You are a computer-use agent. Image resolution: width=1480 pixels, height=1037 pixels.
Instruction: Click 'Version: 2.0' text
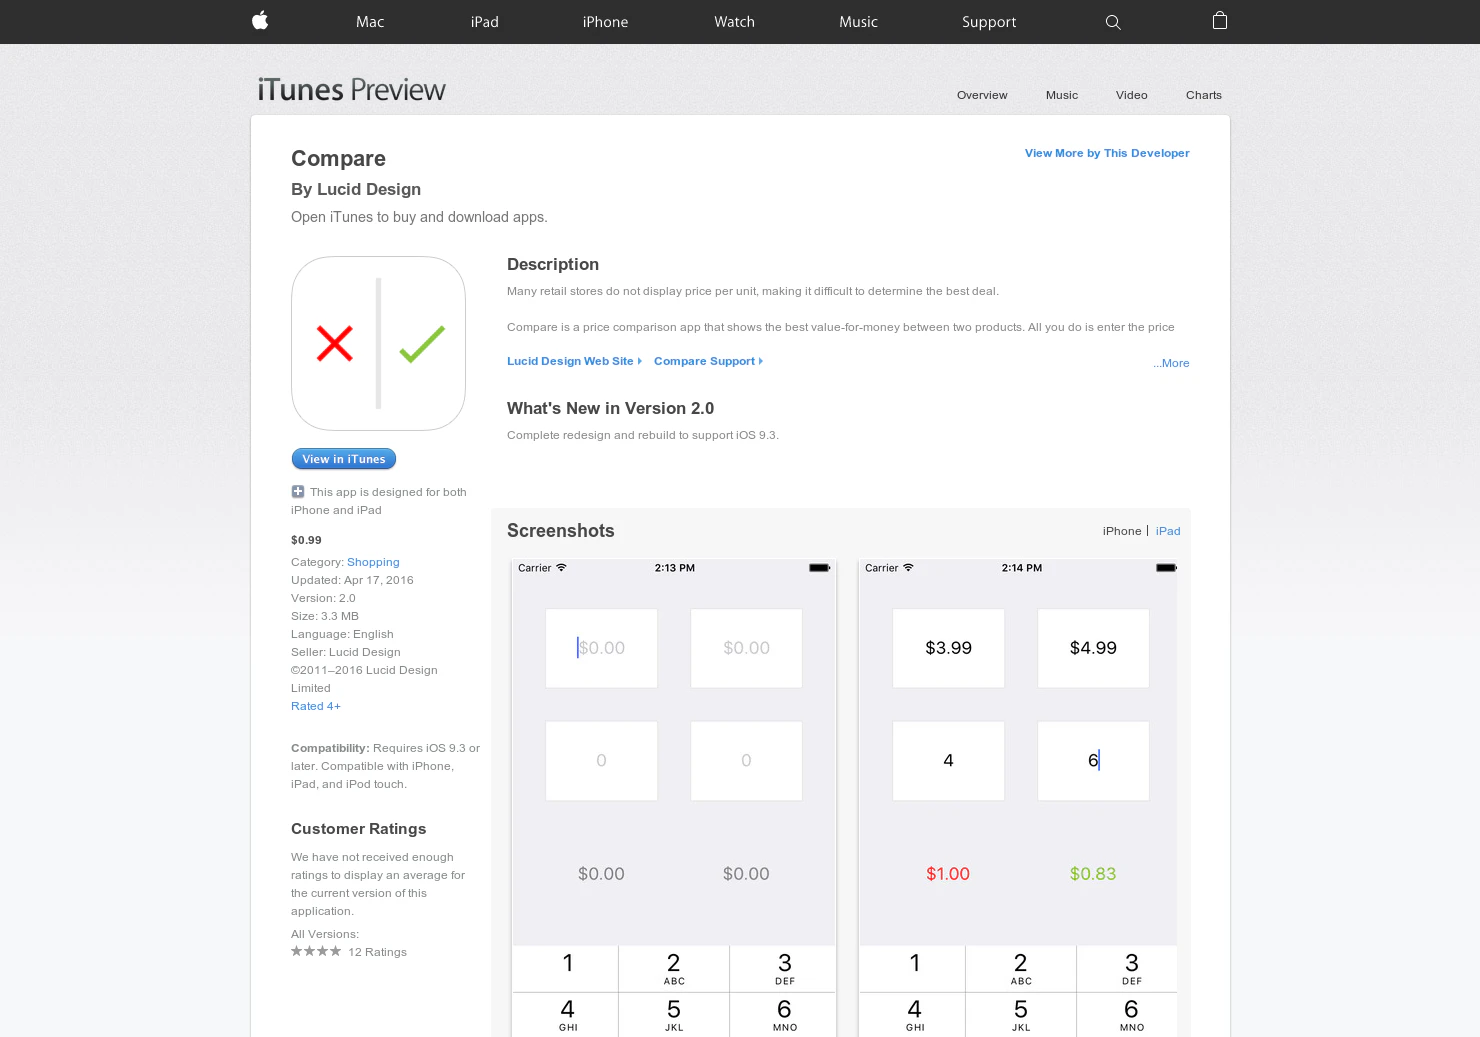(323, 598)
